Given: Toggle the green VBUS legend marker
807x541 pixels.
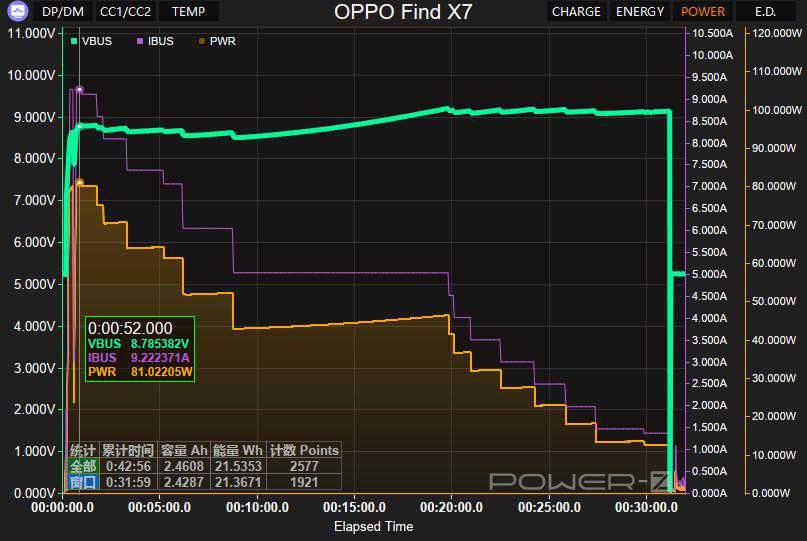Looking at the screenshot, I should tap(75, 41).
